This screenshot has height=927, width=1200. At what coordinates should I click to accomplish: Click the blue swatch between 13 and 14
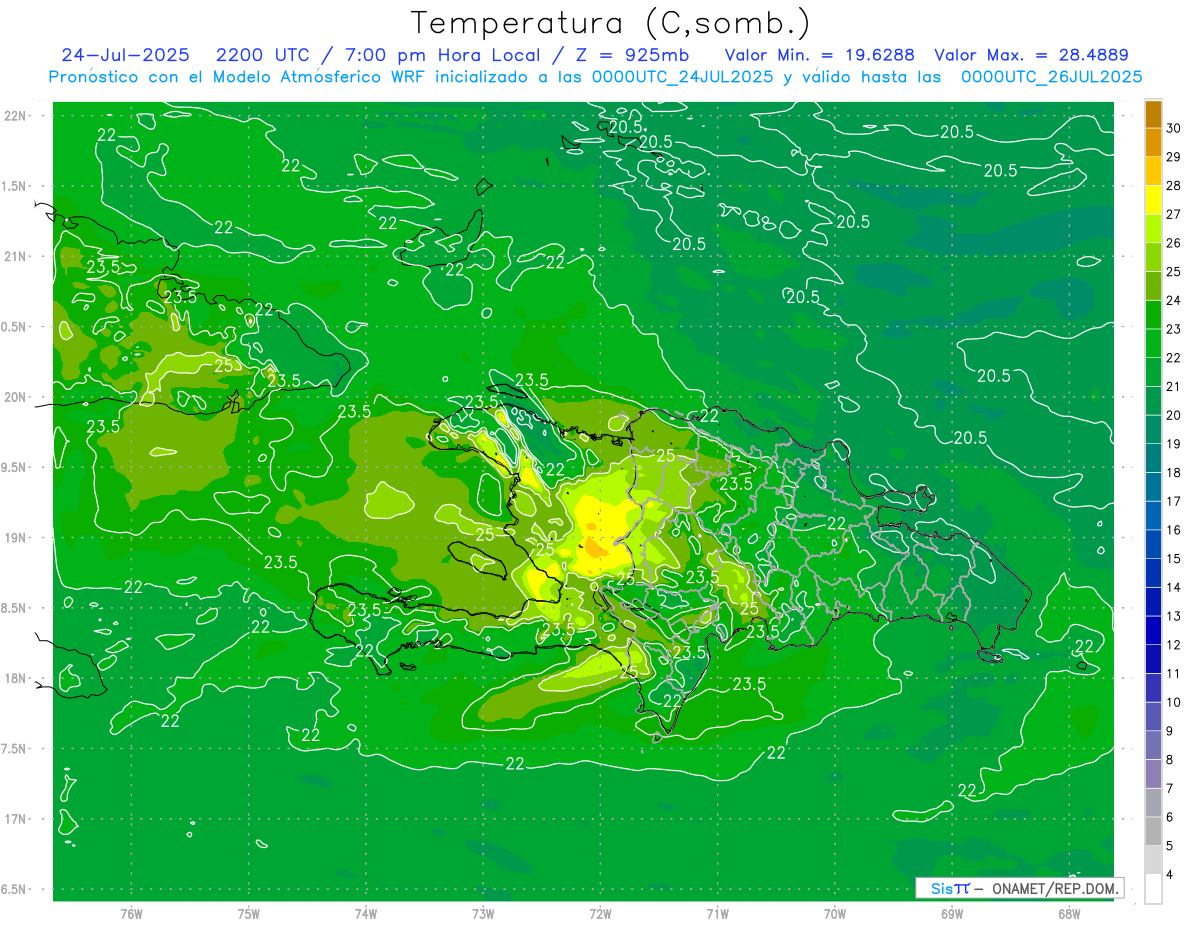(x=1153, y=602)
